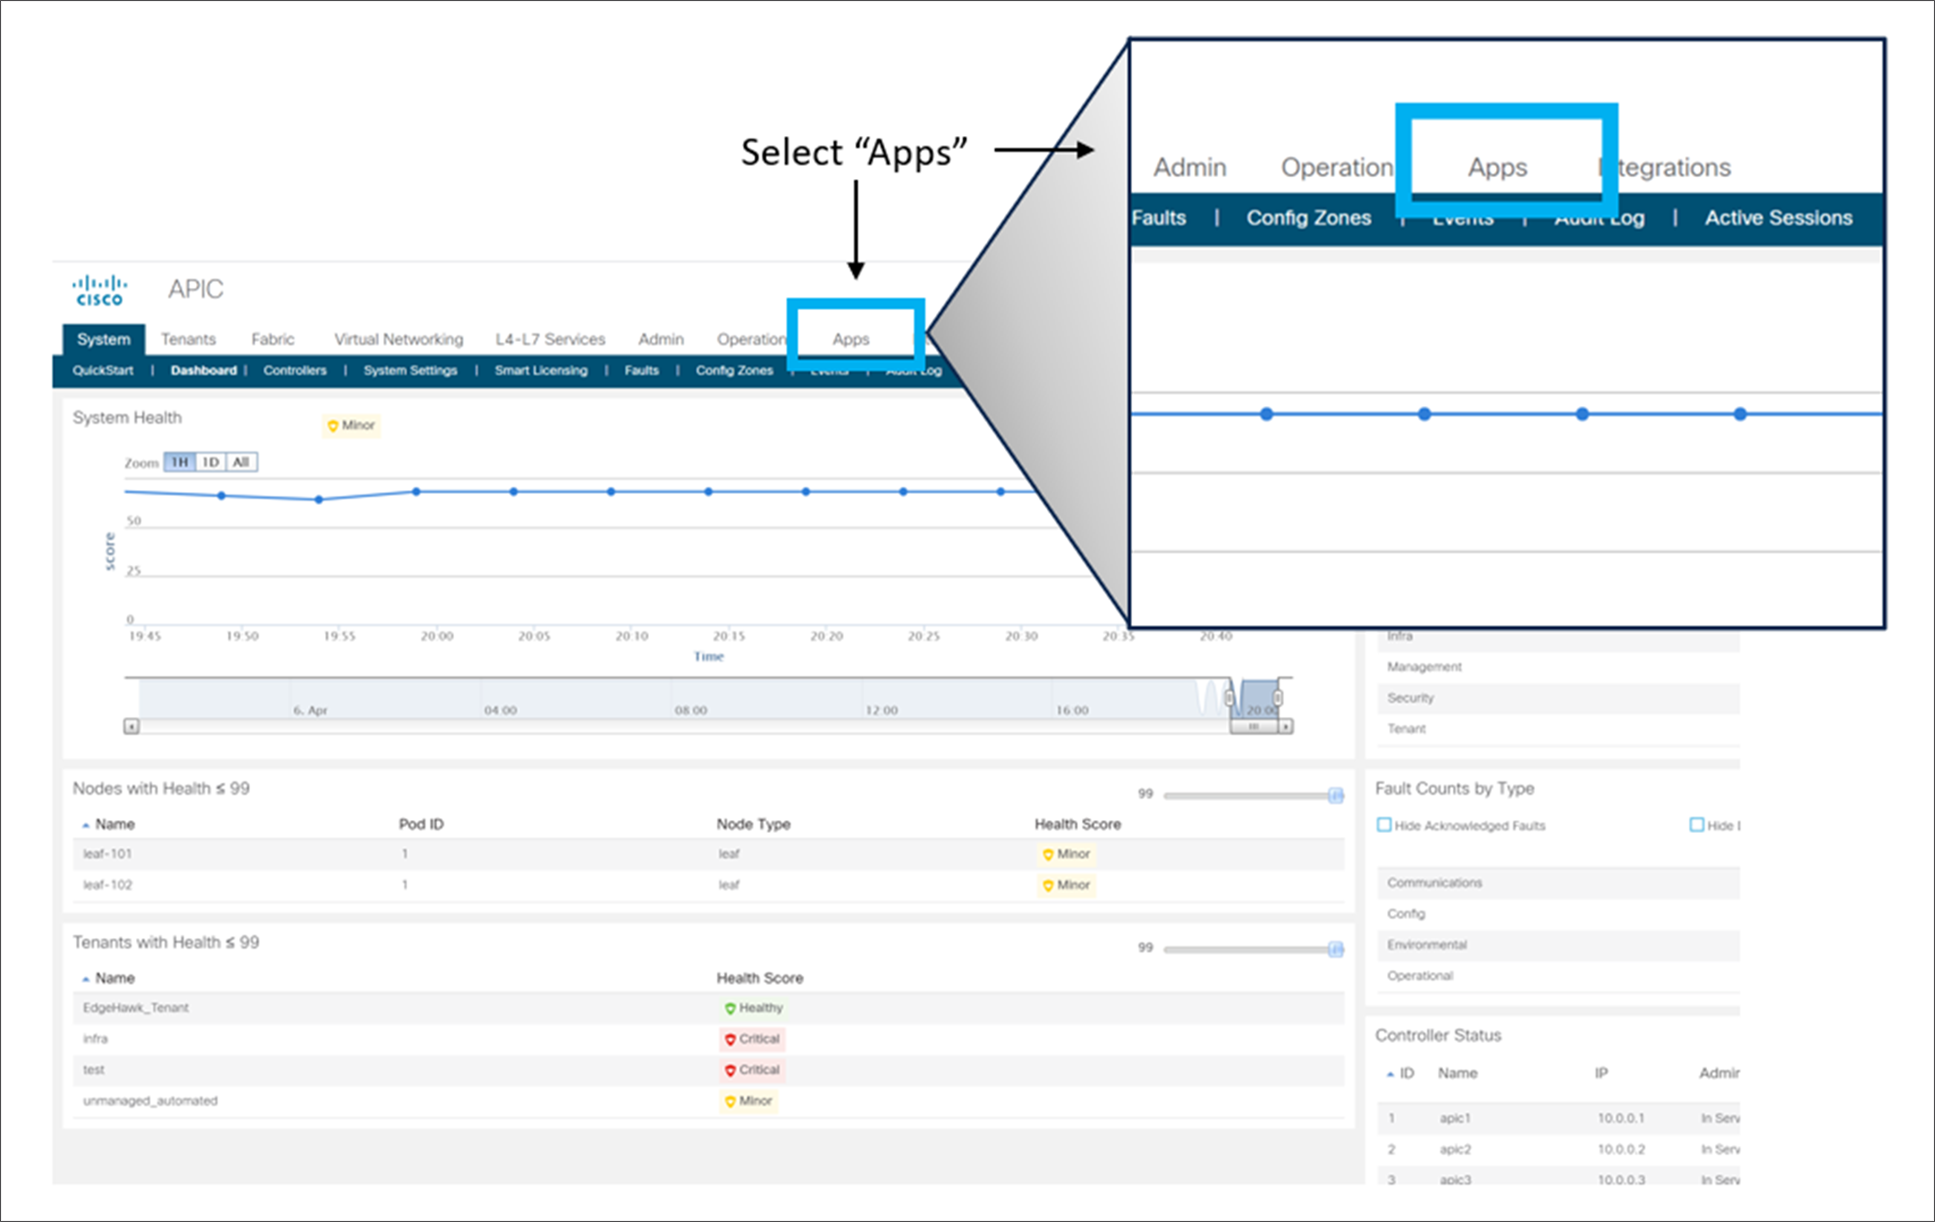
Task: Open Config Zones in the submenu
Action: [x=734, y=370]
